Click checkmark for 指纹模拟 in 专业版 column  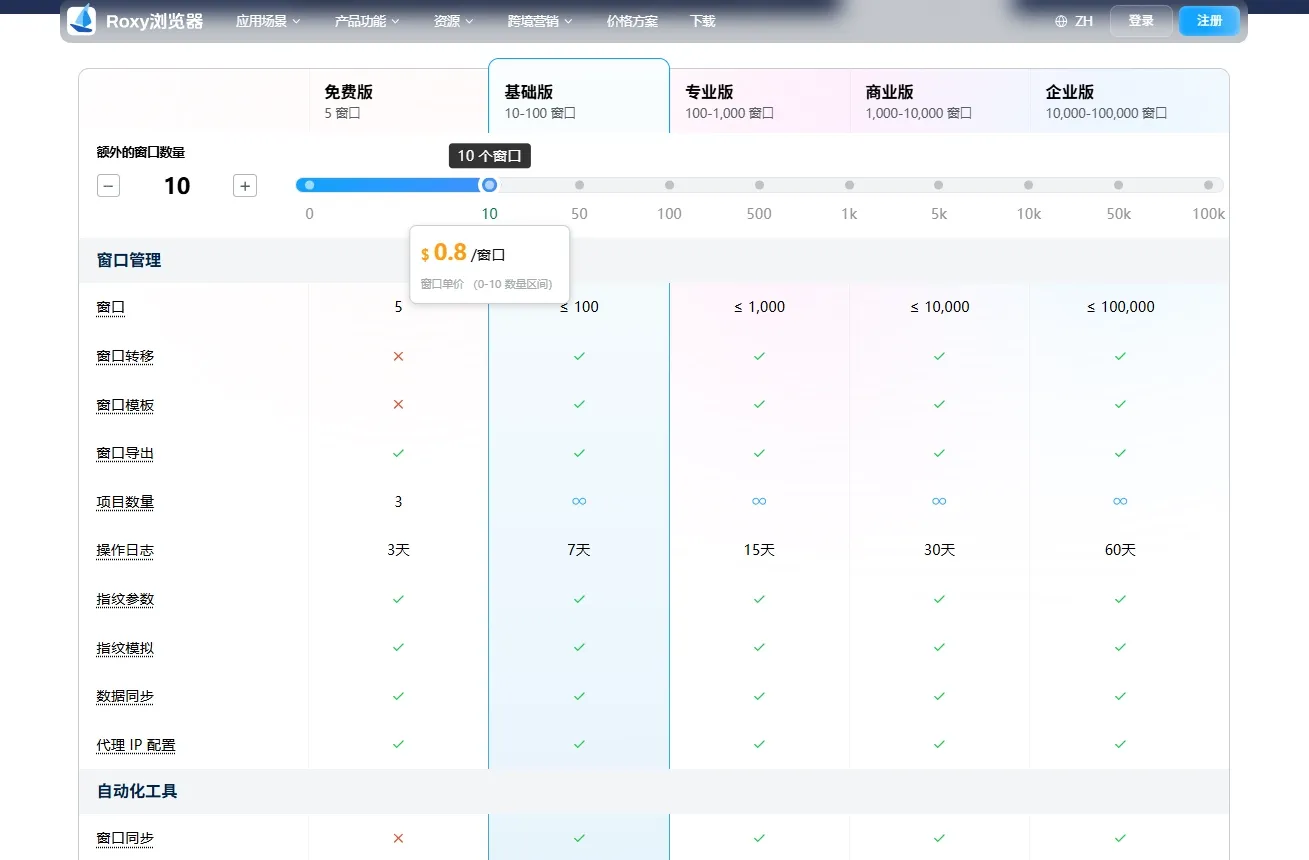click(x=759, y=647)
